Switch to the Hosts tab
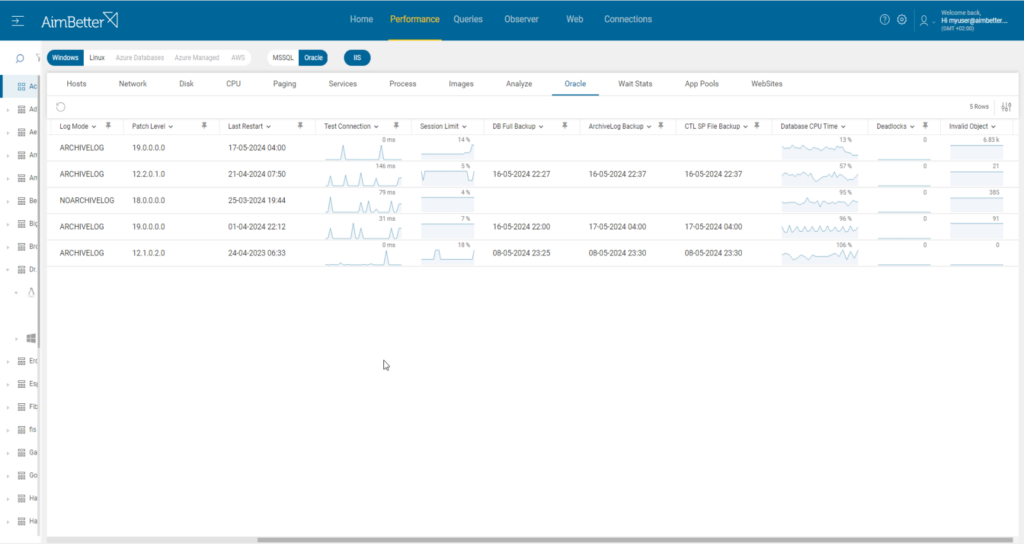The width and height of the screenshot is (1024, 544). pos(76,84)
